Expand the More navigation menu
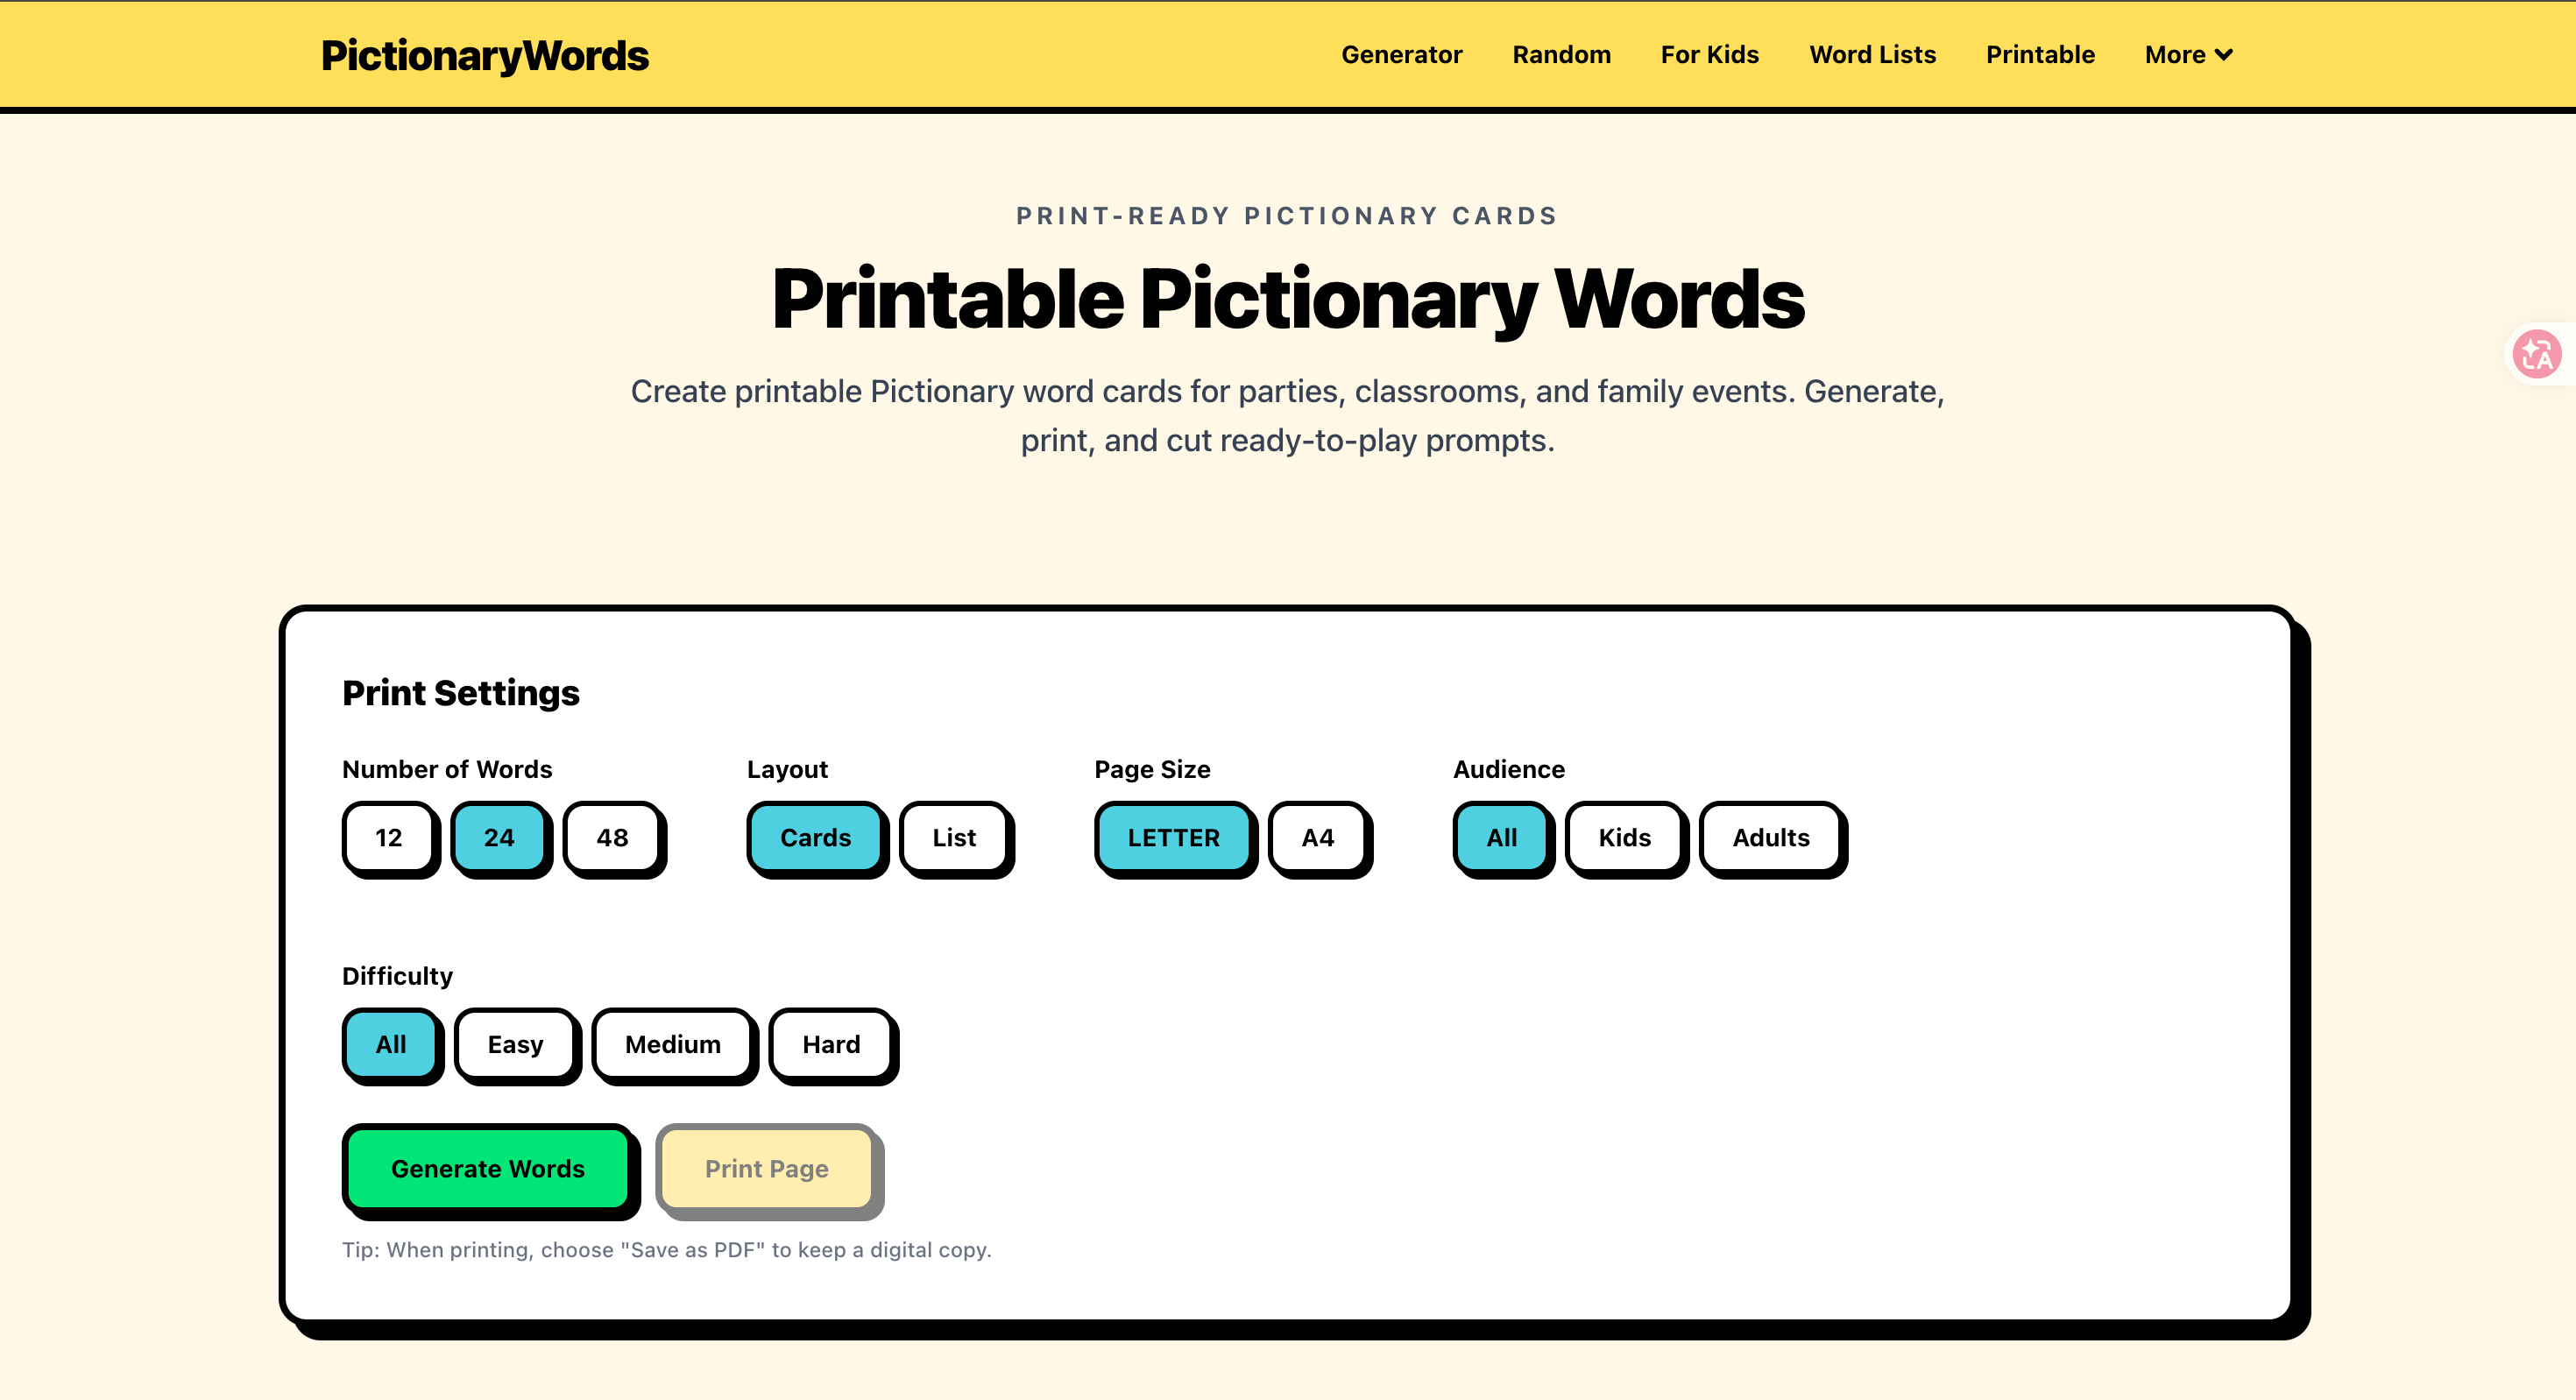The image size is (2576, 1400). point(2187,55)
